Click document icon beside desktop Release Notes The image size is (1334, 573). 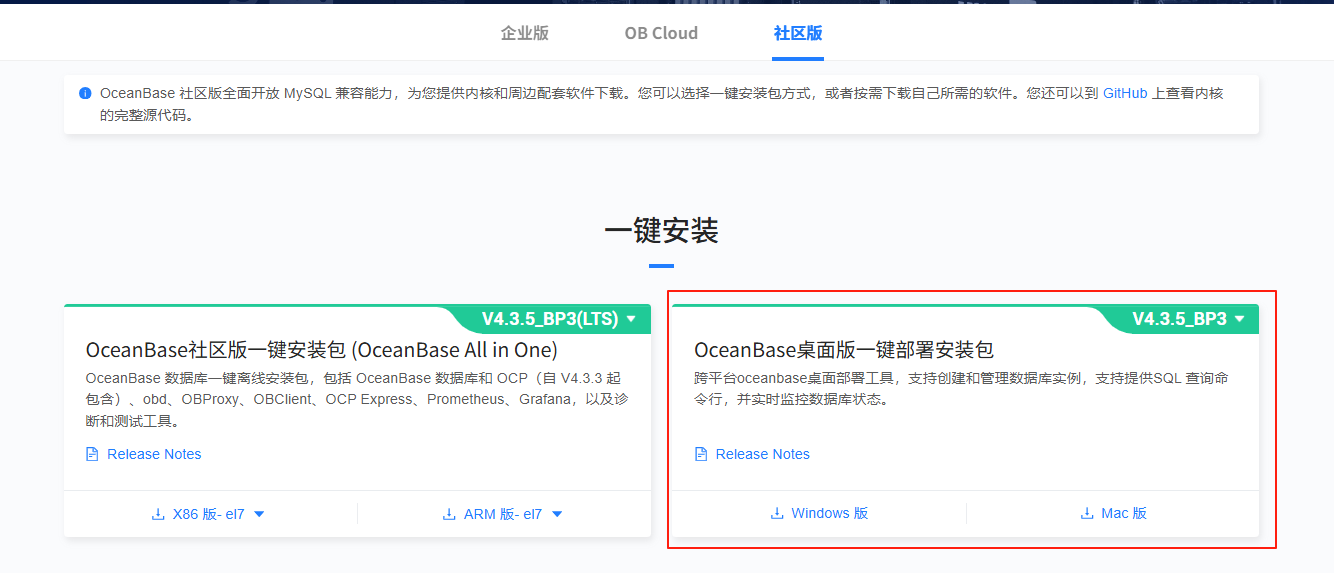[x=701, y=454]
